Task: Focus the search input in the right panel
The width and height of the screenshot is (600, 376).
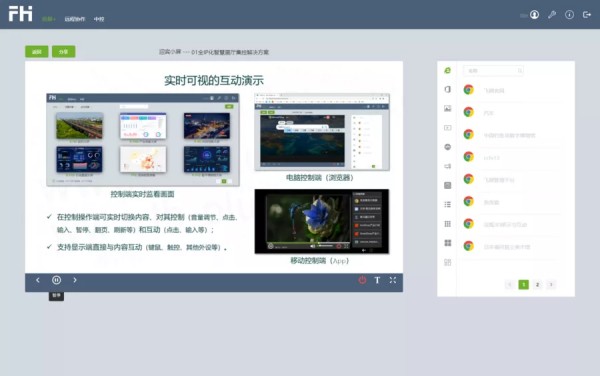Action: (493, 71)
